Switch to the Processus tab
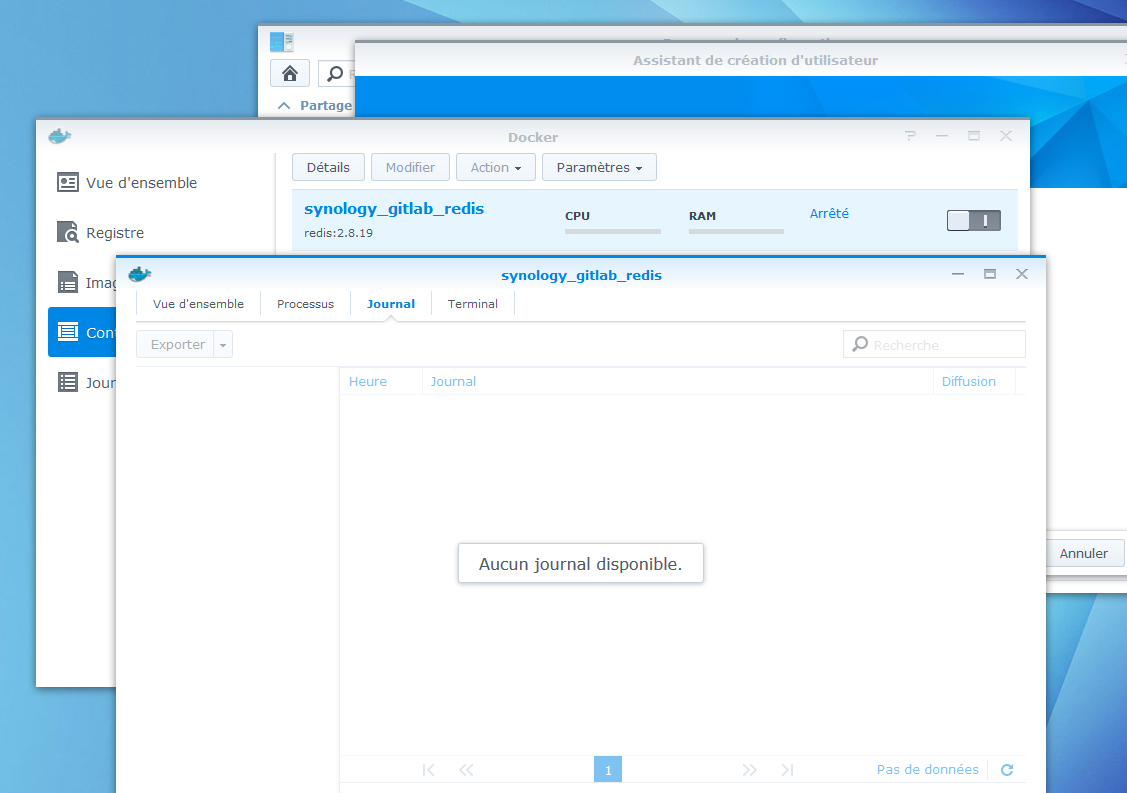 (305, 304)
